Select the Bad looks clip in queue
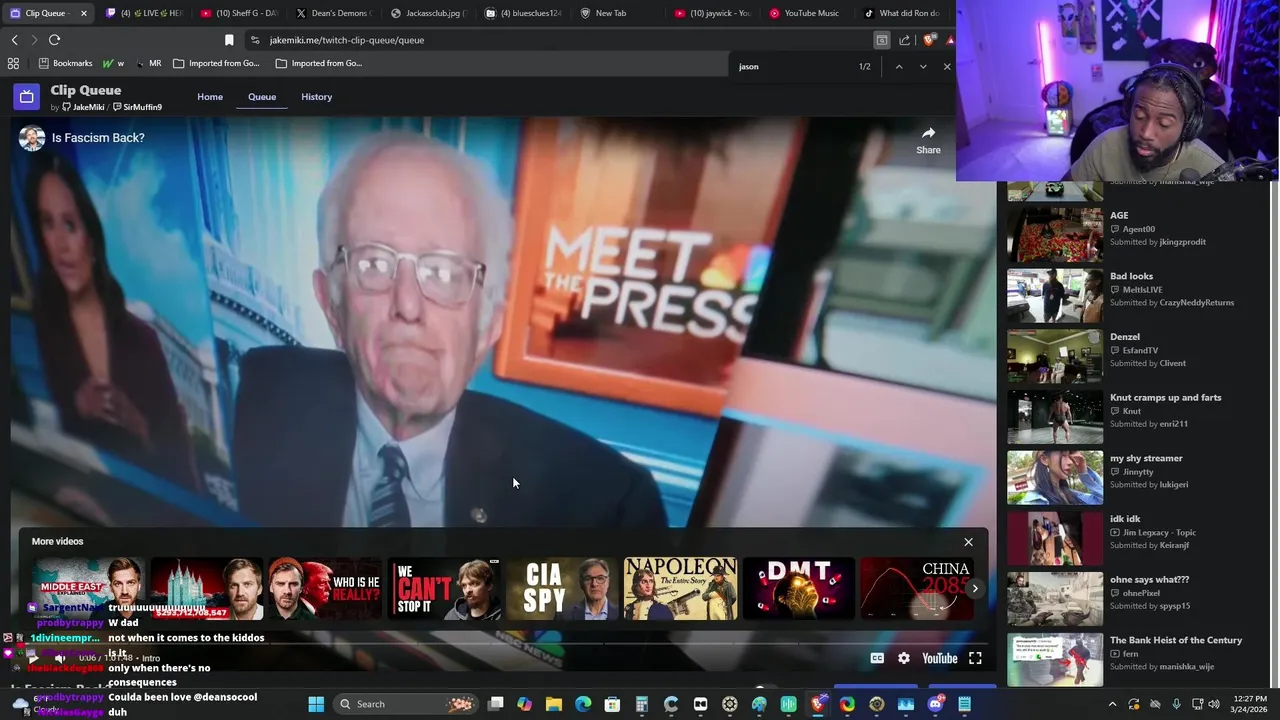Image resolution: width=1280 pixels, height=720 pixels. (x=1135, y=294)
